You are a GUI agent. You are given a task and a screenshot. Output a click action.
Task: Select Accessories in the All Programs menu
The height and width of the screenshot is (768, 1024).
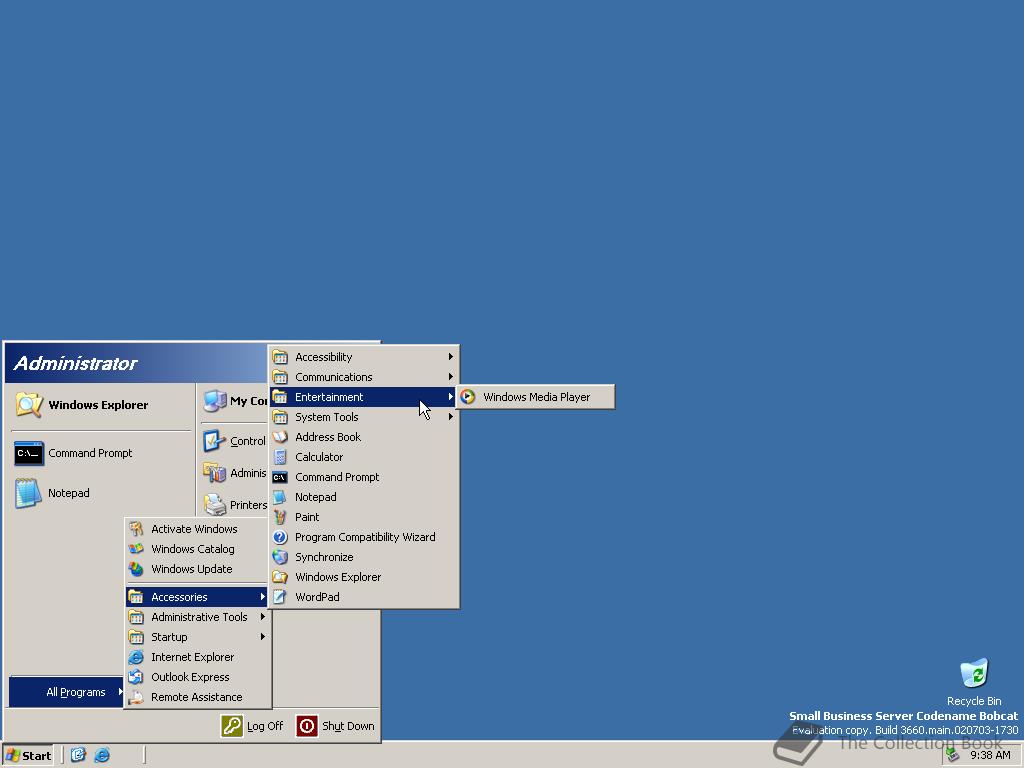tap(197, 597)
